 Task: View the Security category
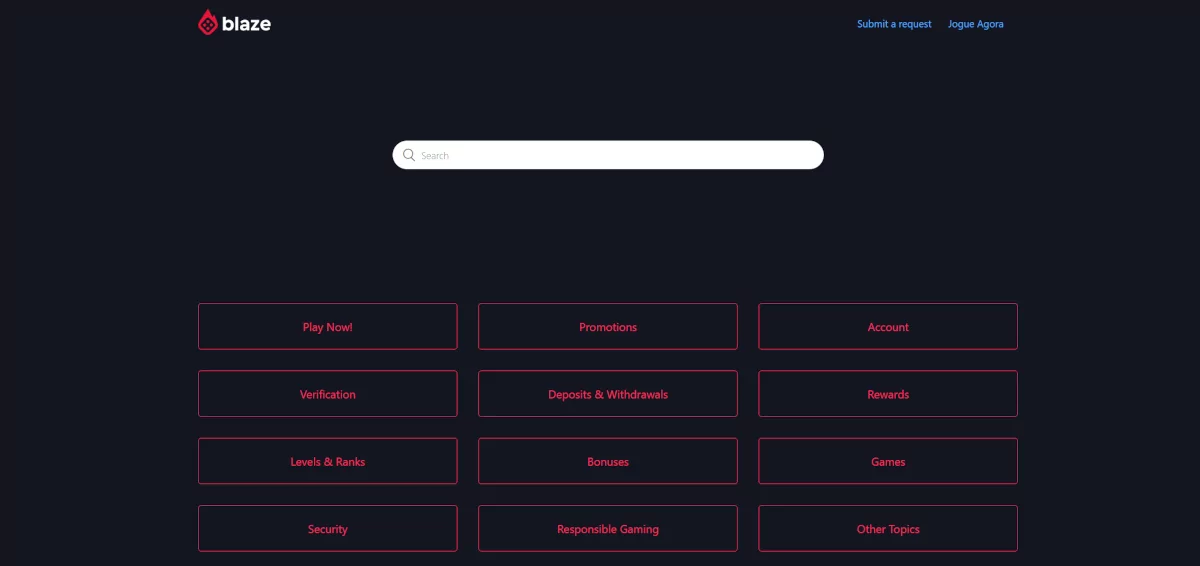[x=327, y=529]
